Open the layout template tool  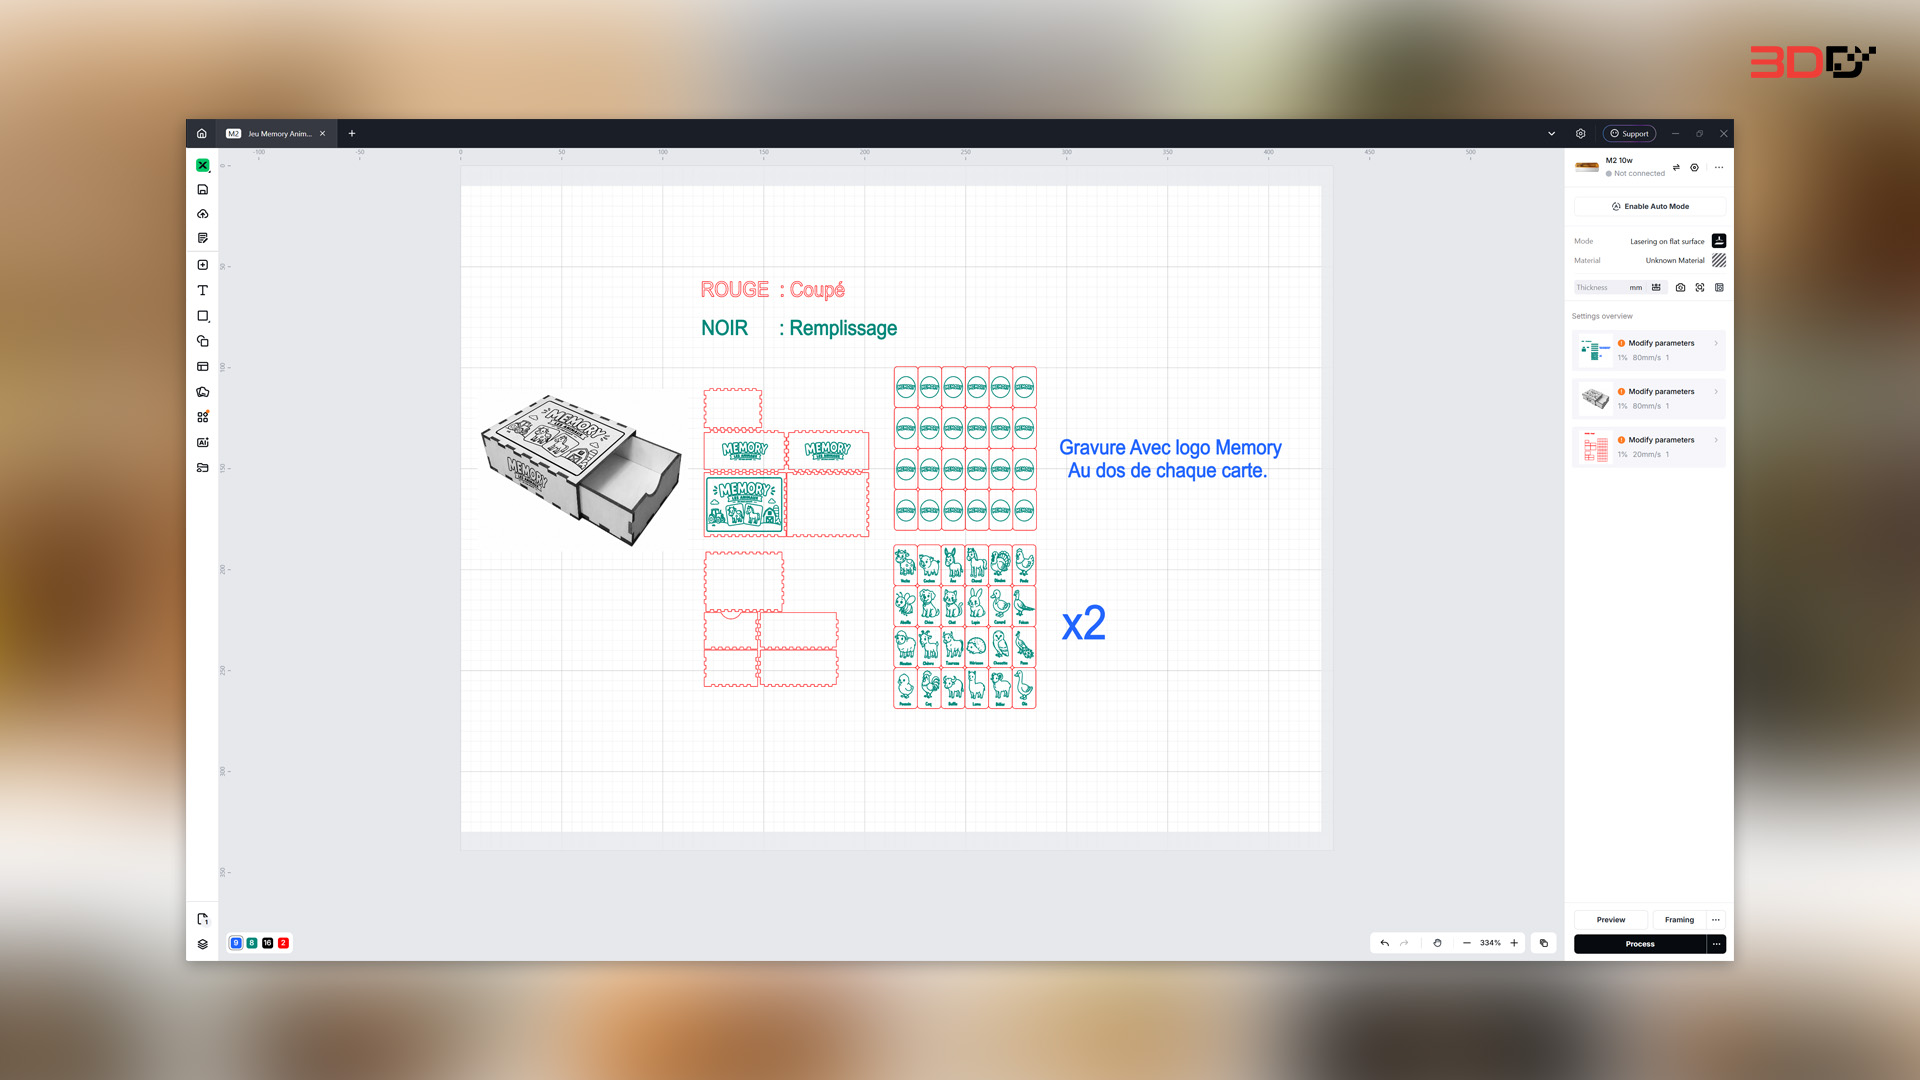coord(203,367)
